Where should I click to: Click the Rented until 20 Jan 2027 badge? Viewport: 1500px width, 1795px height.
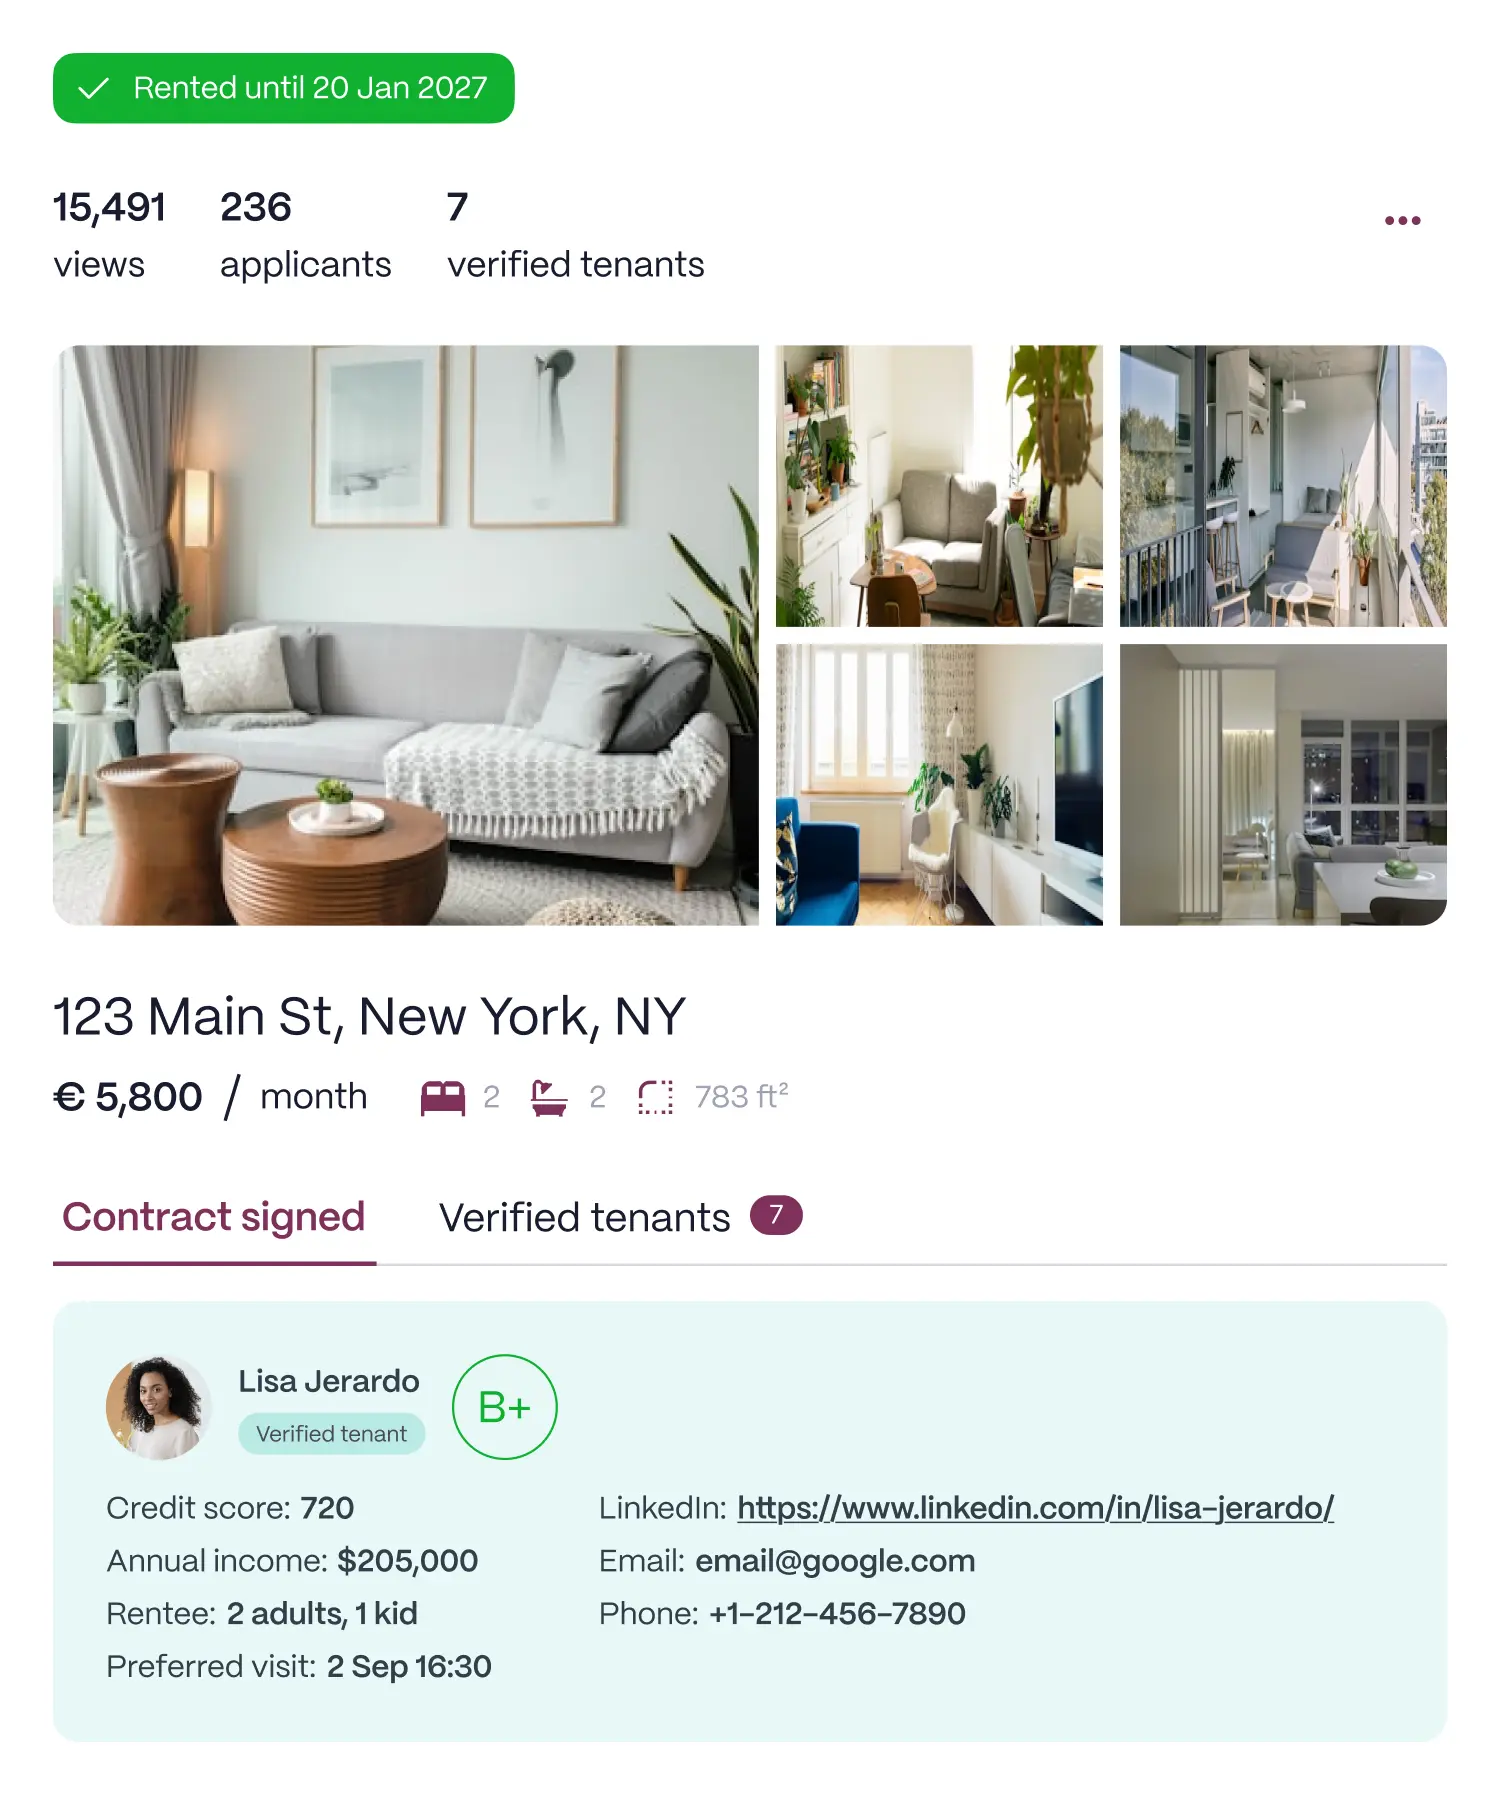(284, 88)
